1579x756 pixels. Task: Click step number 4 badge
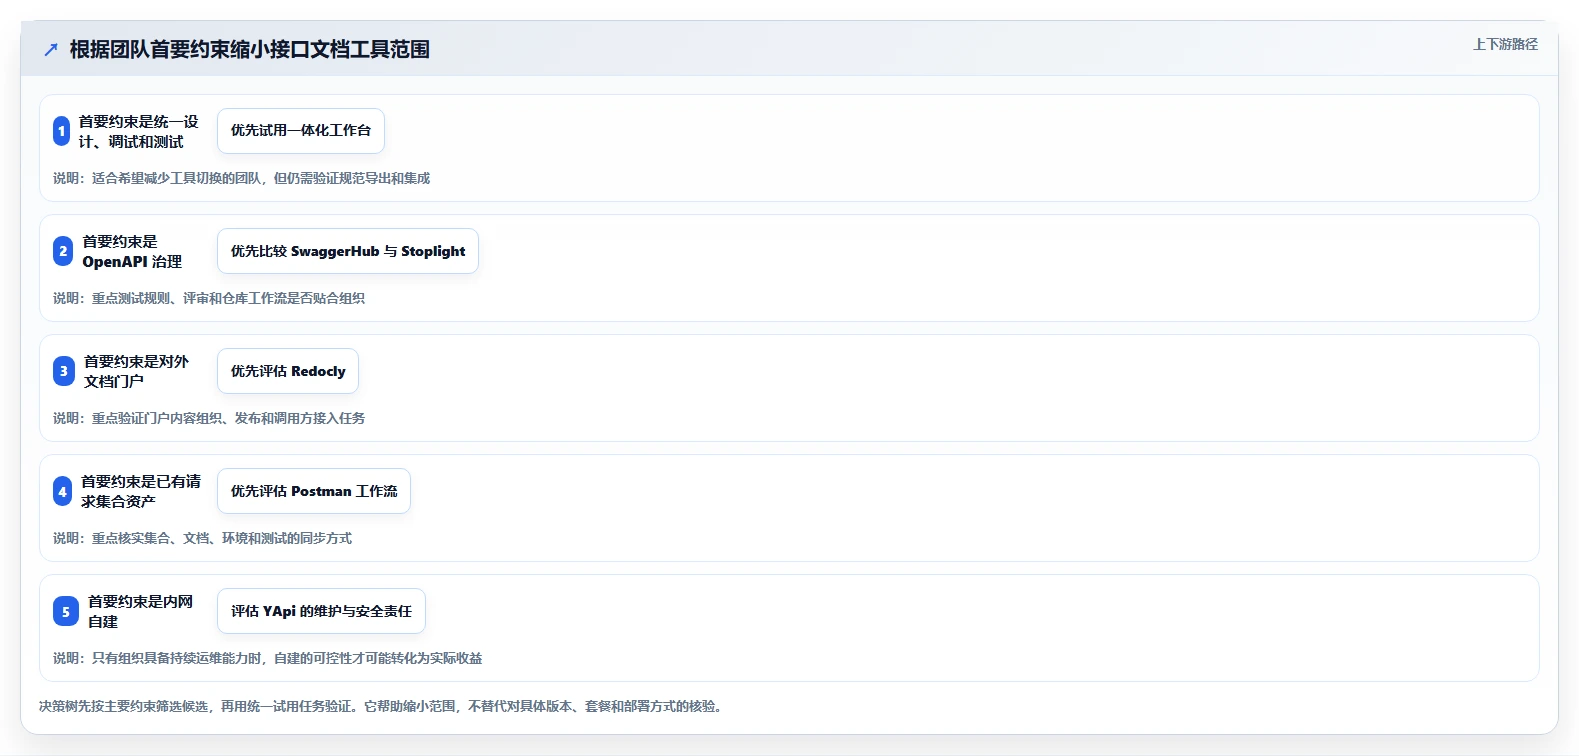point(62,491)
